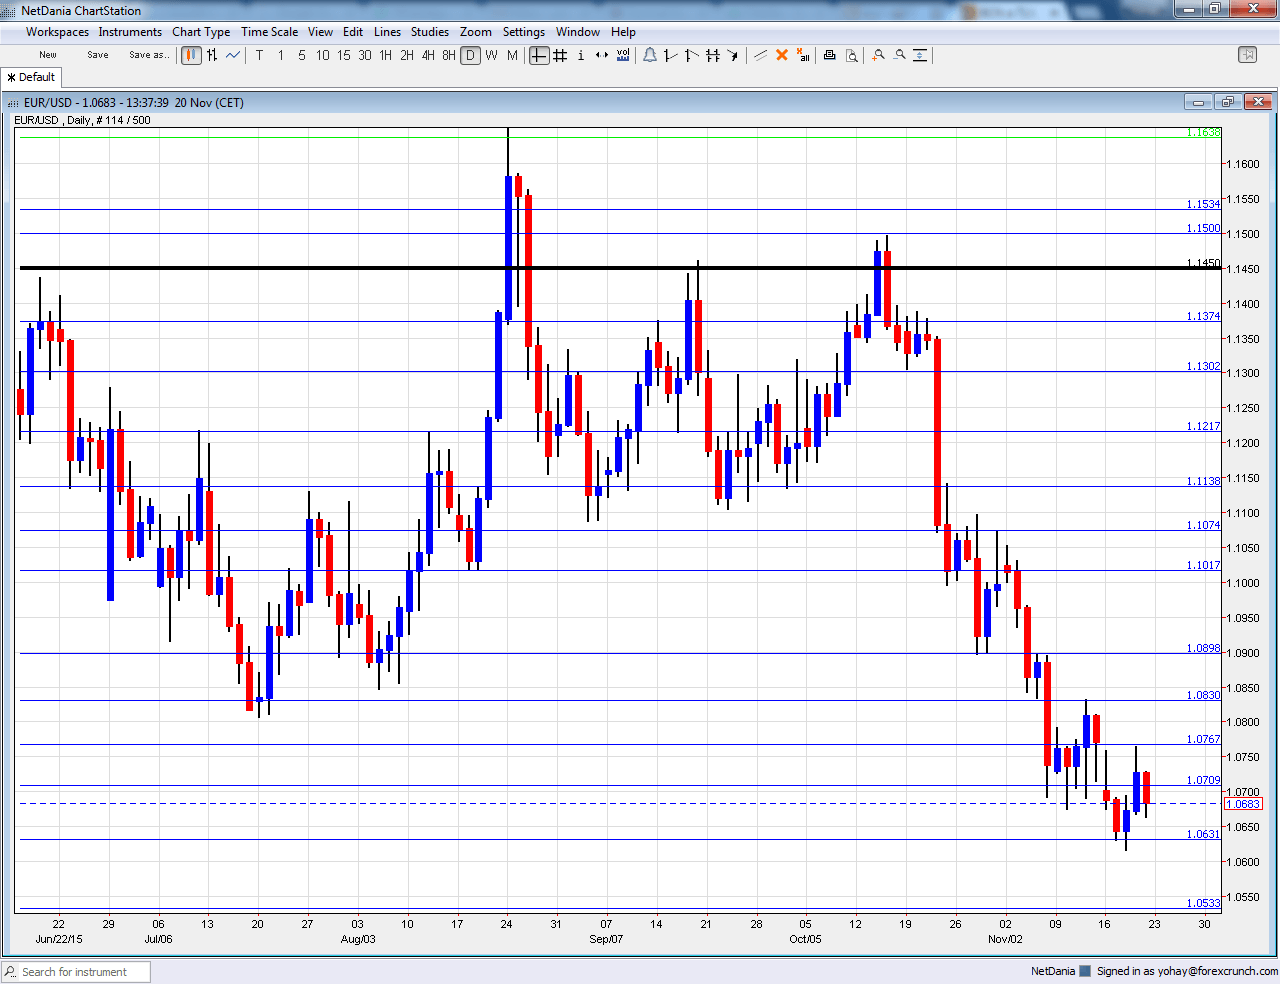Open the Time Scale menu
Image resolution: width=1280 pixels, height=984 pixels.
pos(269,31)
